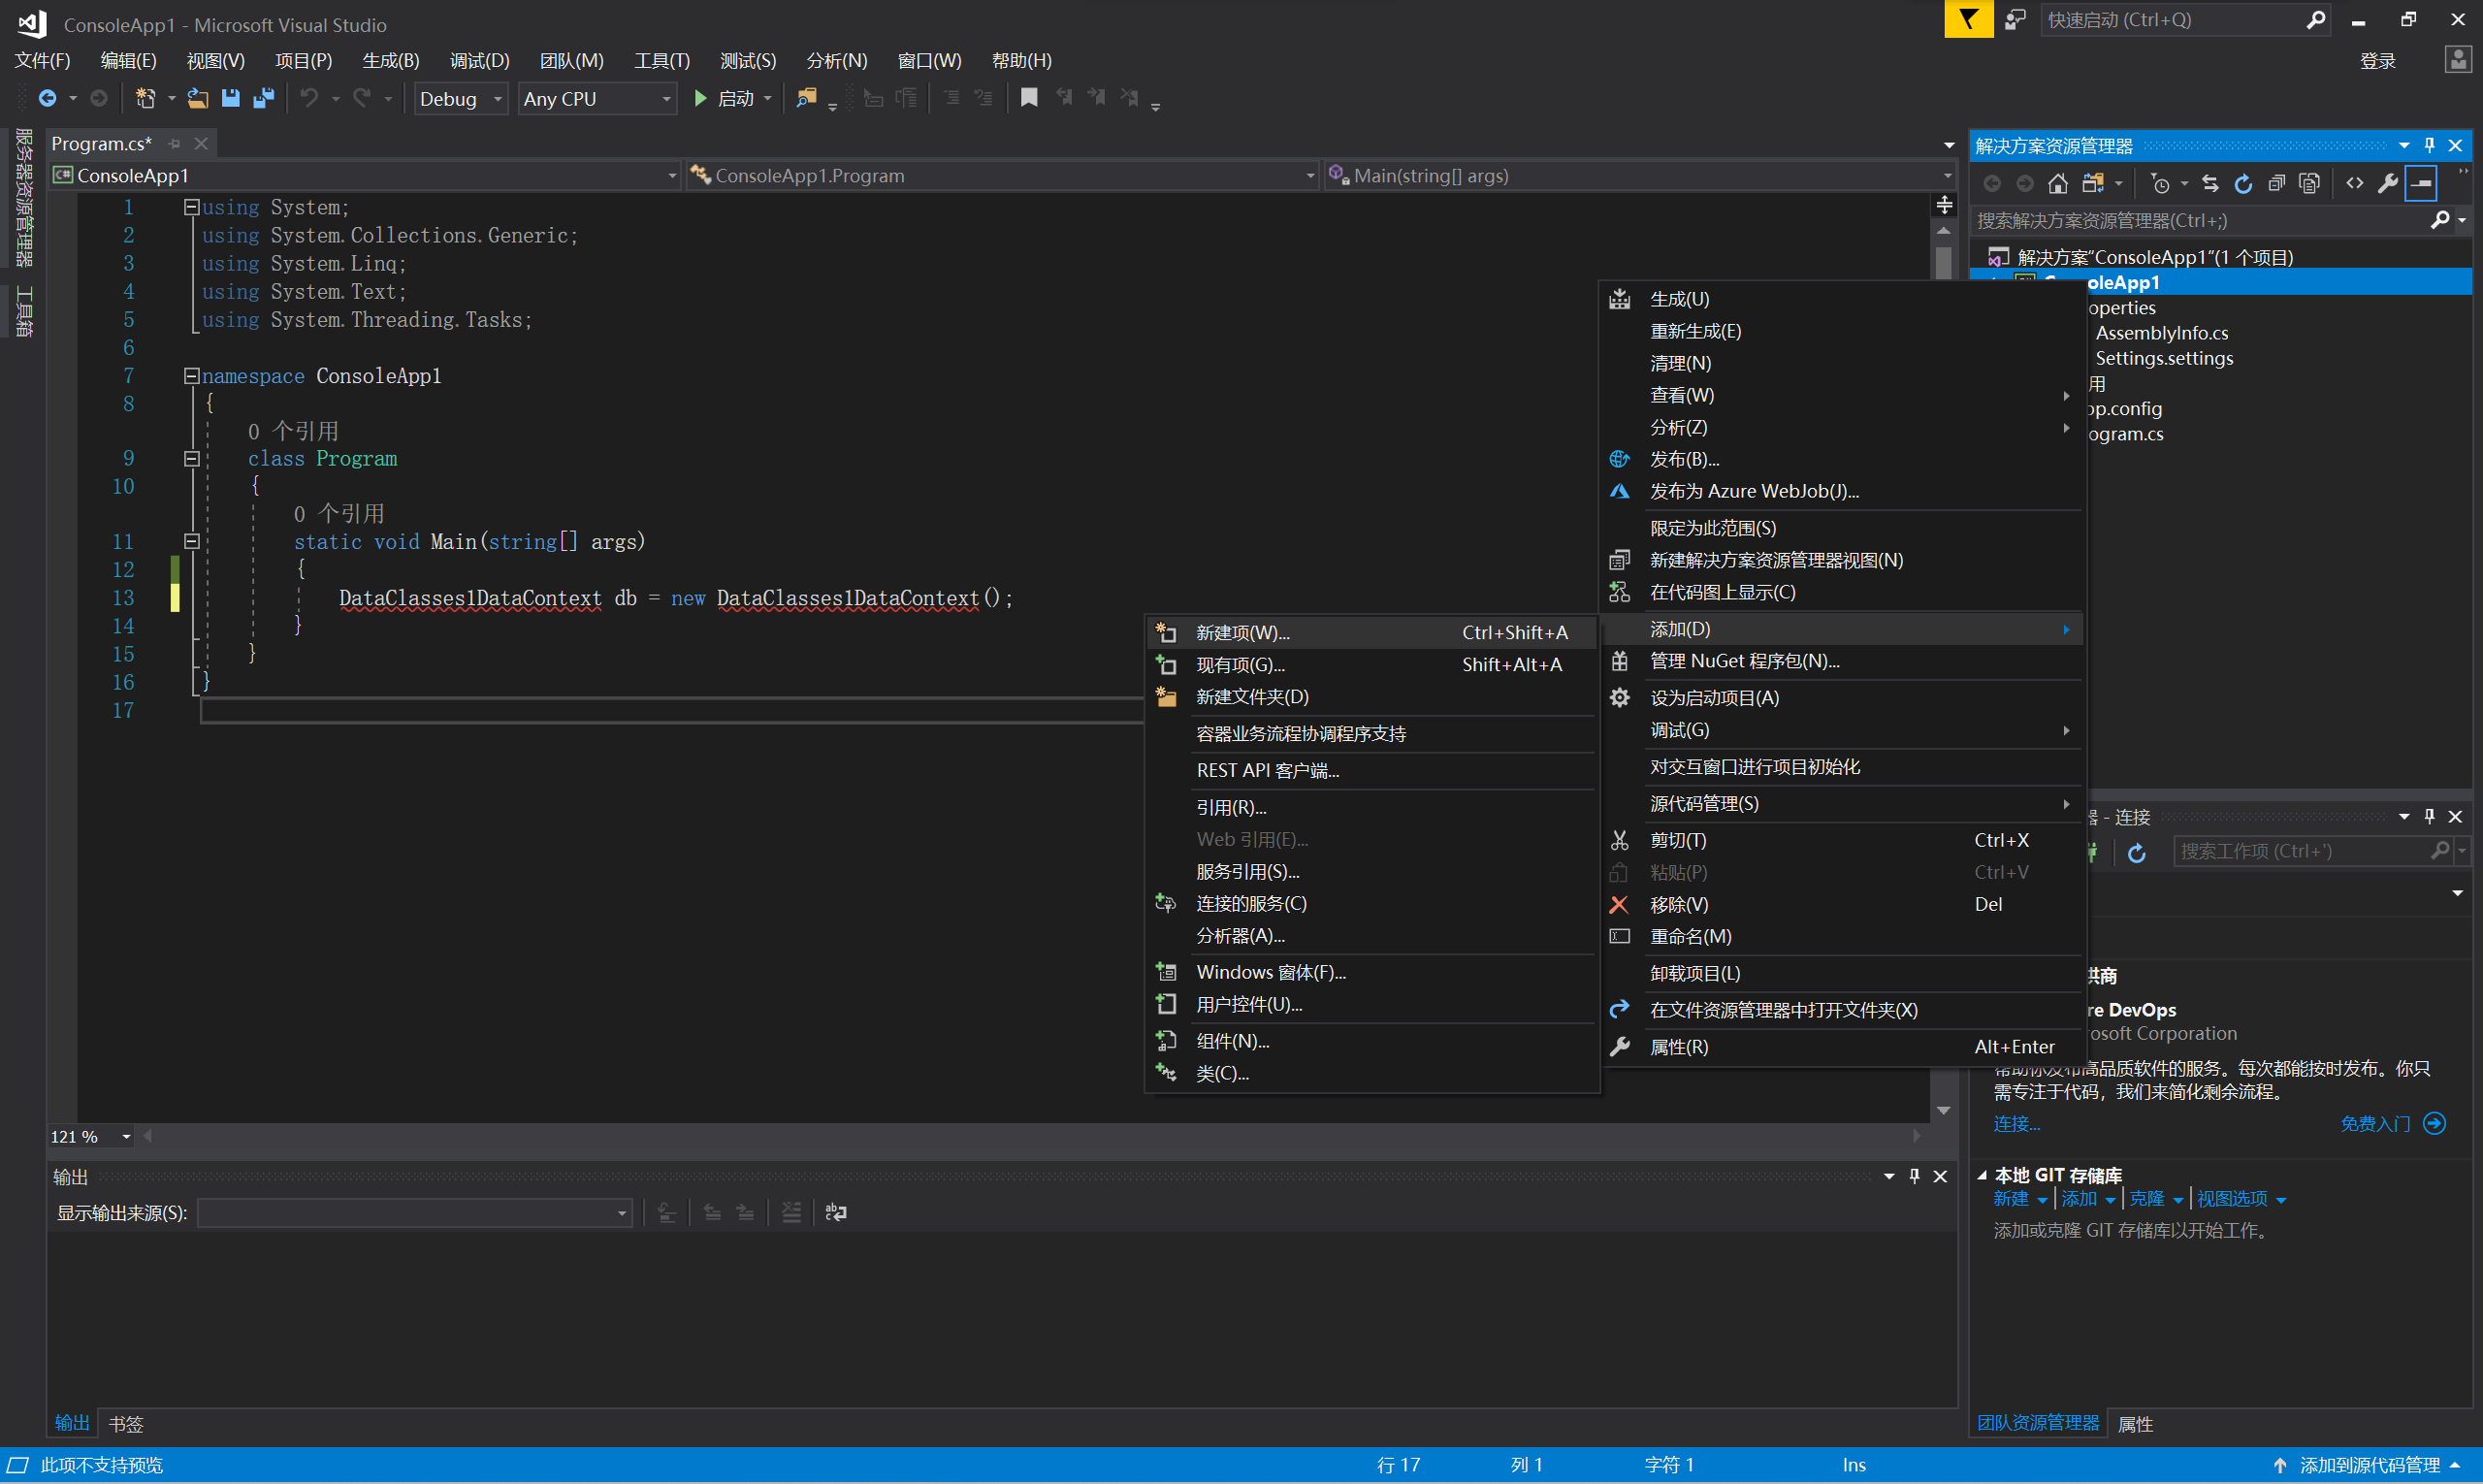Click the Show All Files icon
Viewport: 2483px width, 1484px height.
click(x=2309, y=184)
